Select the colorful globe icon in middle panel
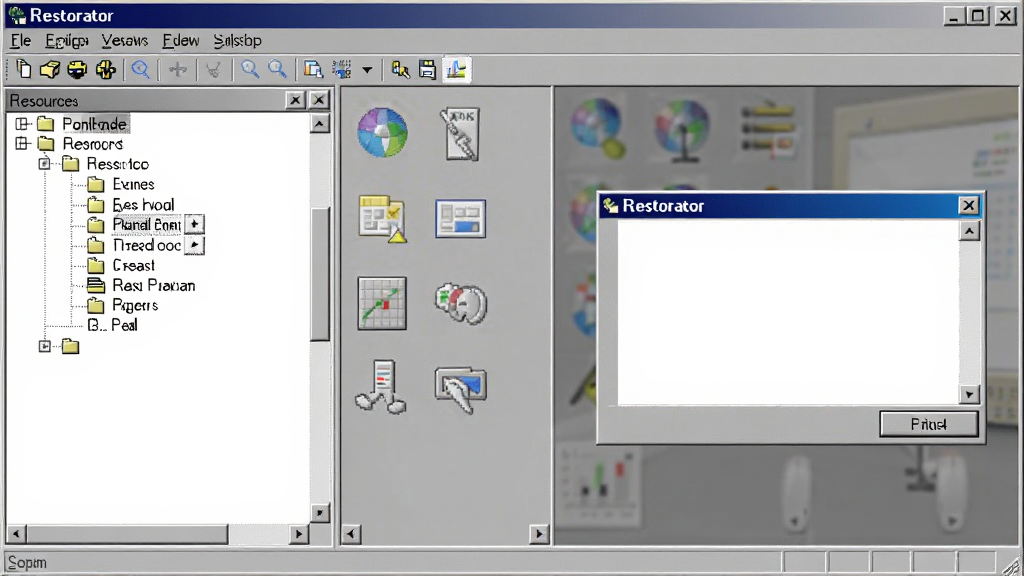 [x=383, y=133]
